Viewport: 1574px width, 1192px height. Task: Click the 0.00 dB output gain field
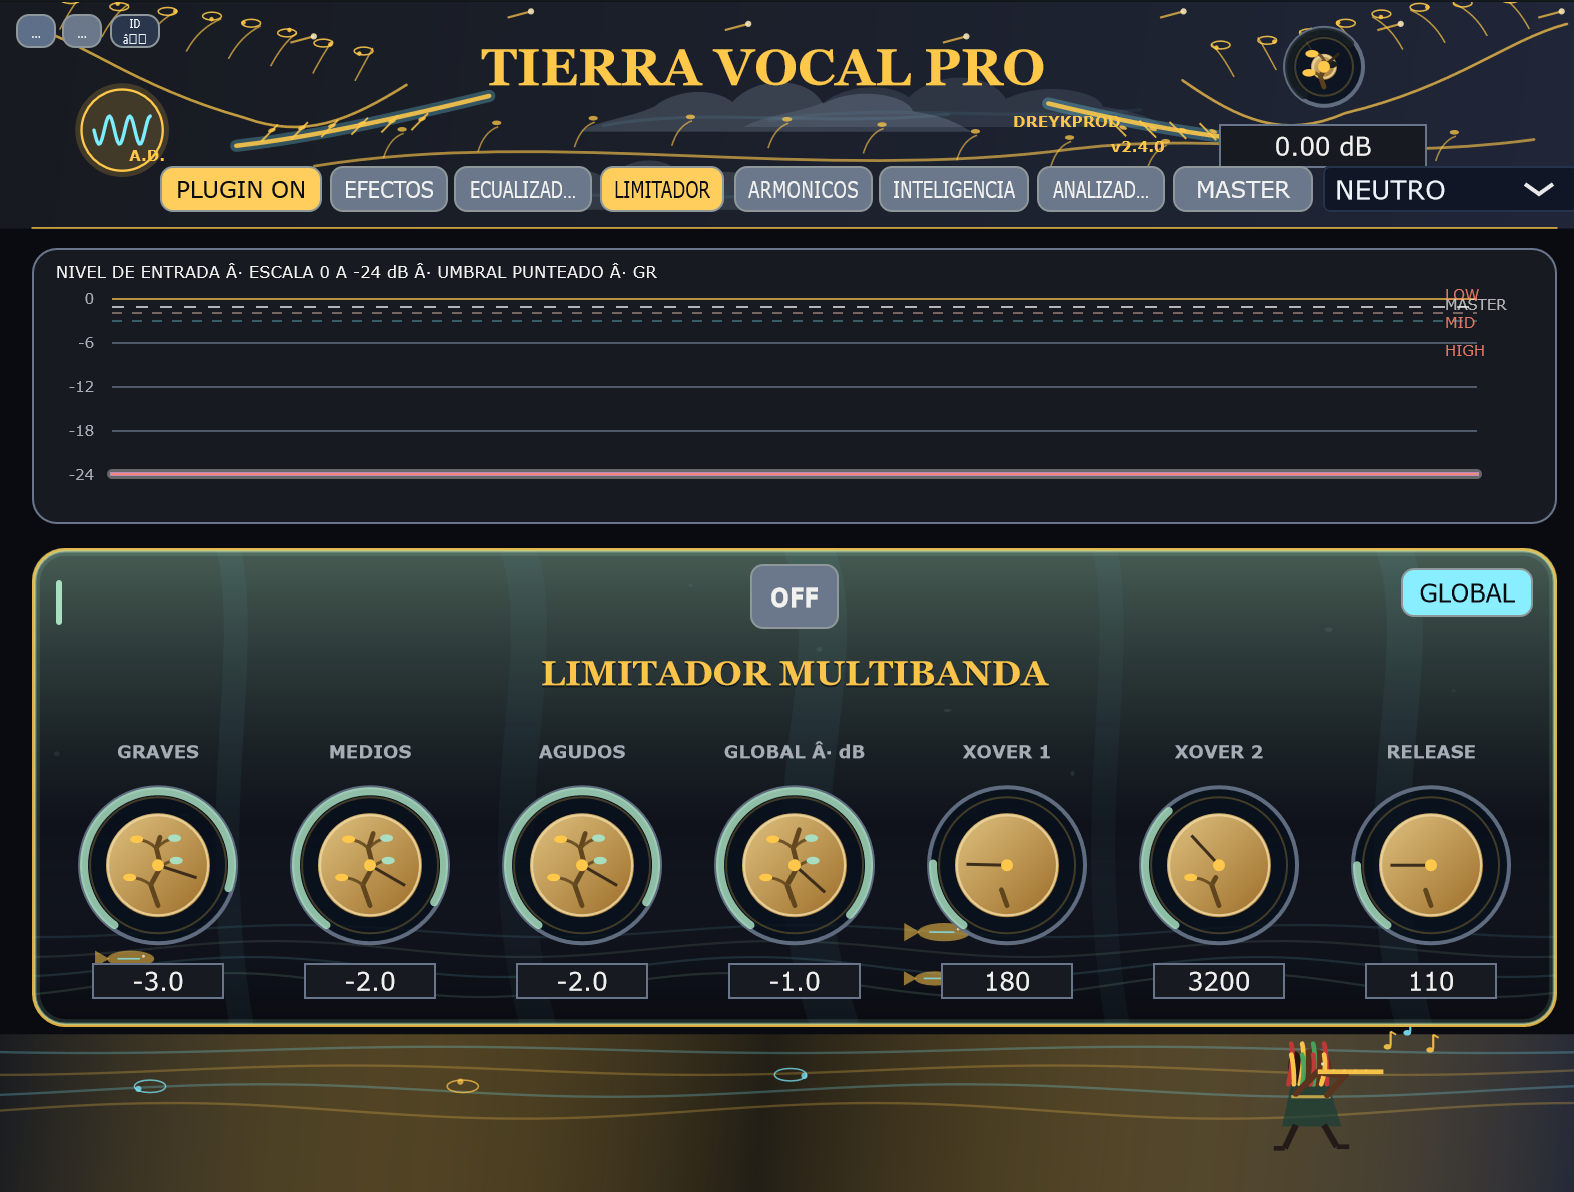(x=1323, y=146)
